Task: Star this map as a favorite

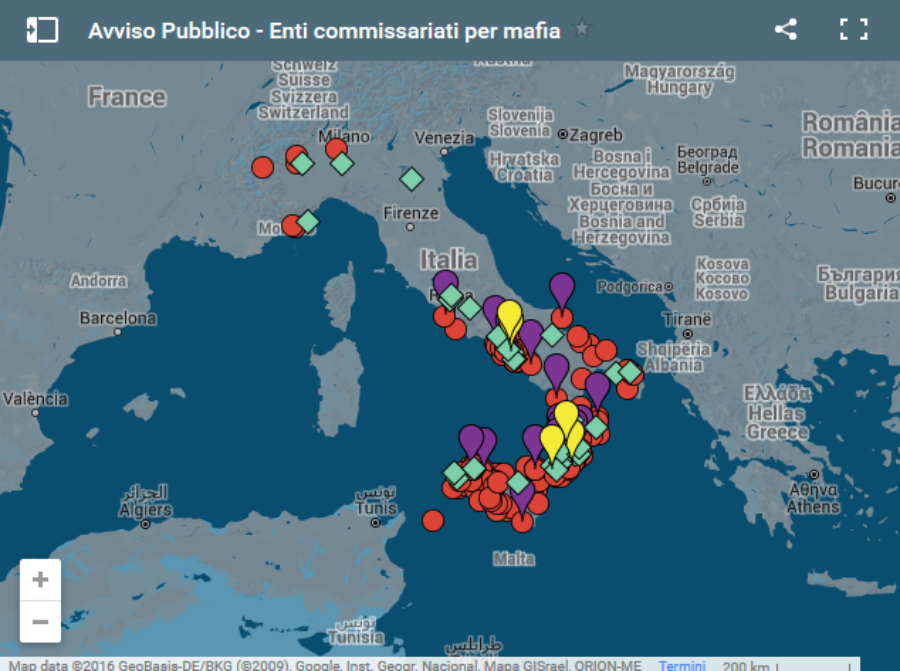Action: [581, 28]
